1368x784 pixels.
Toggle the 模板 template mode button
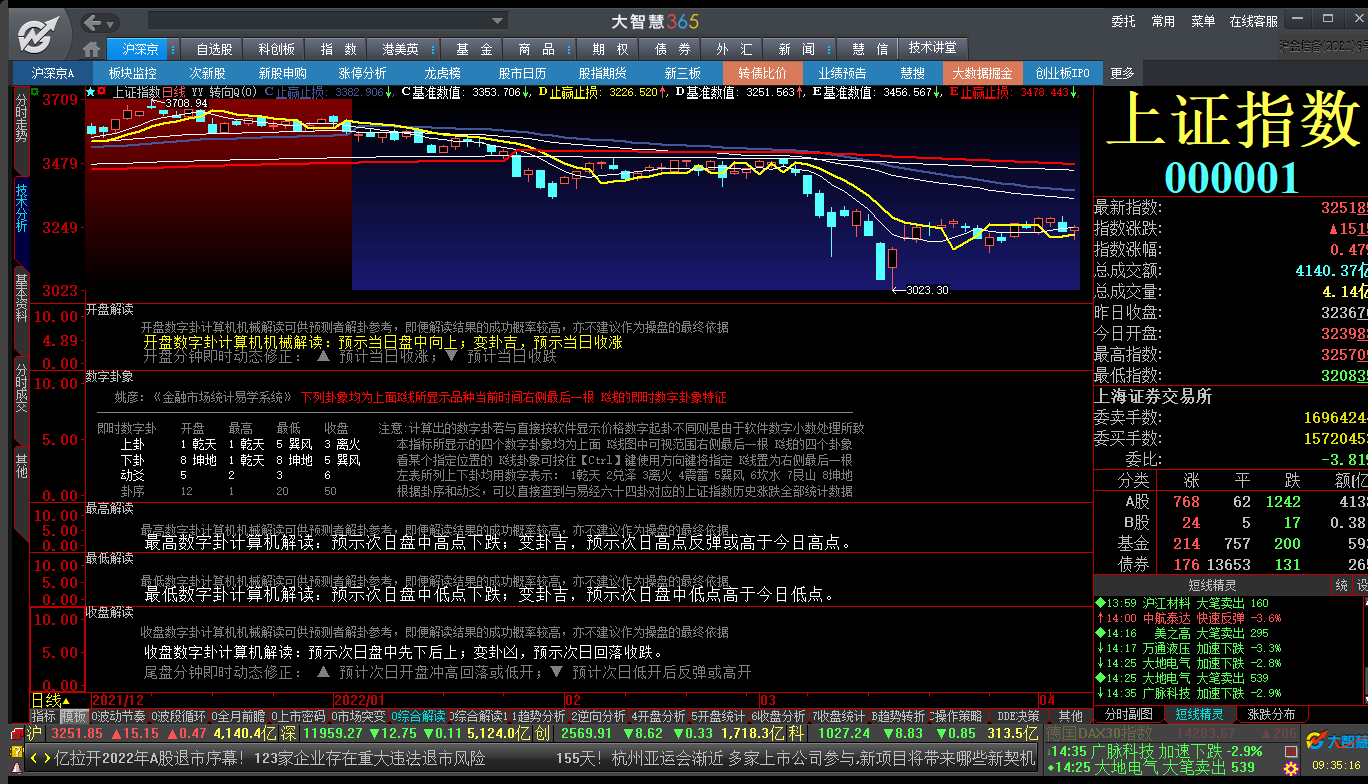(74, 716)
